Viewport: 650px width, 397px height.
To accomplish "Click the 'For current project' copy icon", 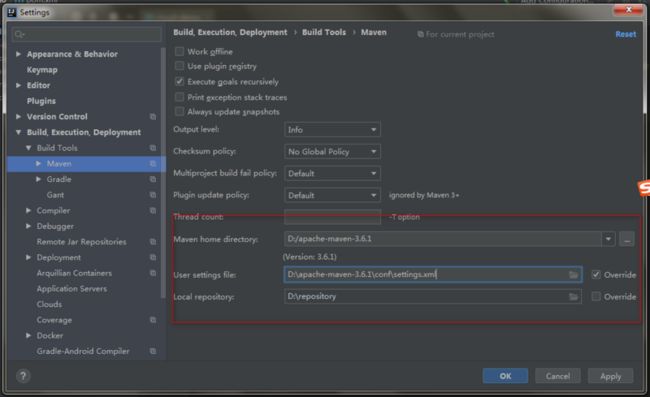I will click(x=420, y=34).
